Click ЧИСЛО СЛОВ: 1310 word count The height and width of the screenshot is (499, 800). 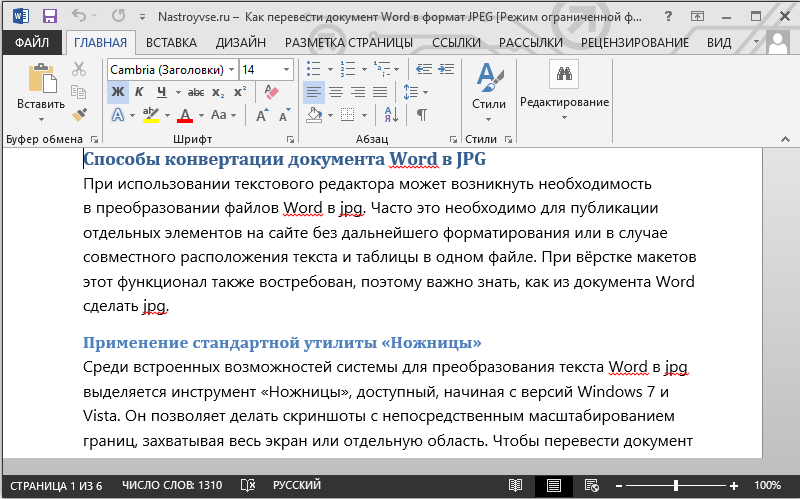point(172,485)
